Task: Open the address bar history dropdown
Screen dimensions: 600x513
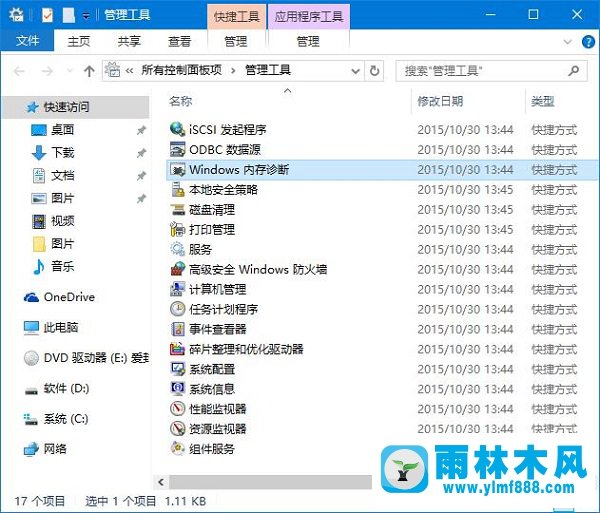Action: 355,71
